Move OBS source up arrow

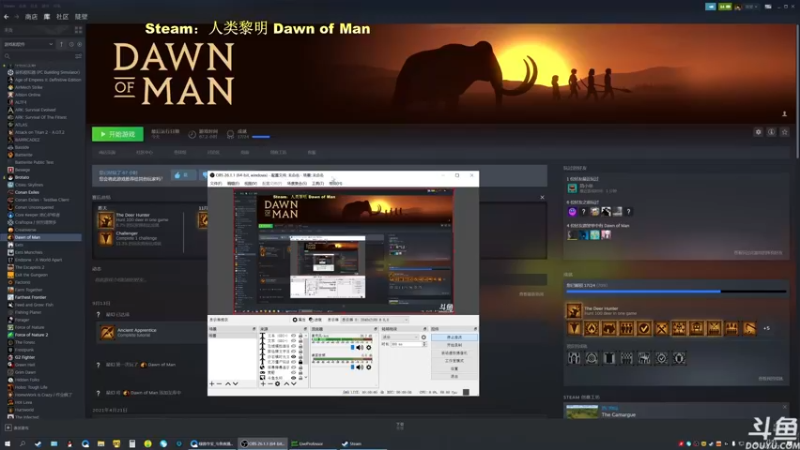[x=286, y=384]
